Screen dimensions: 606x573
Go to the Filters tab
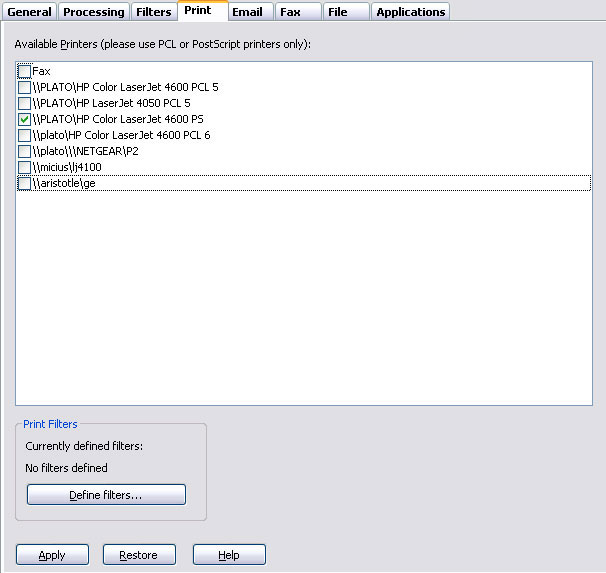153,12
